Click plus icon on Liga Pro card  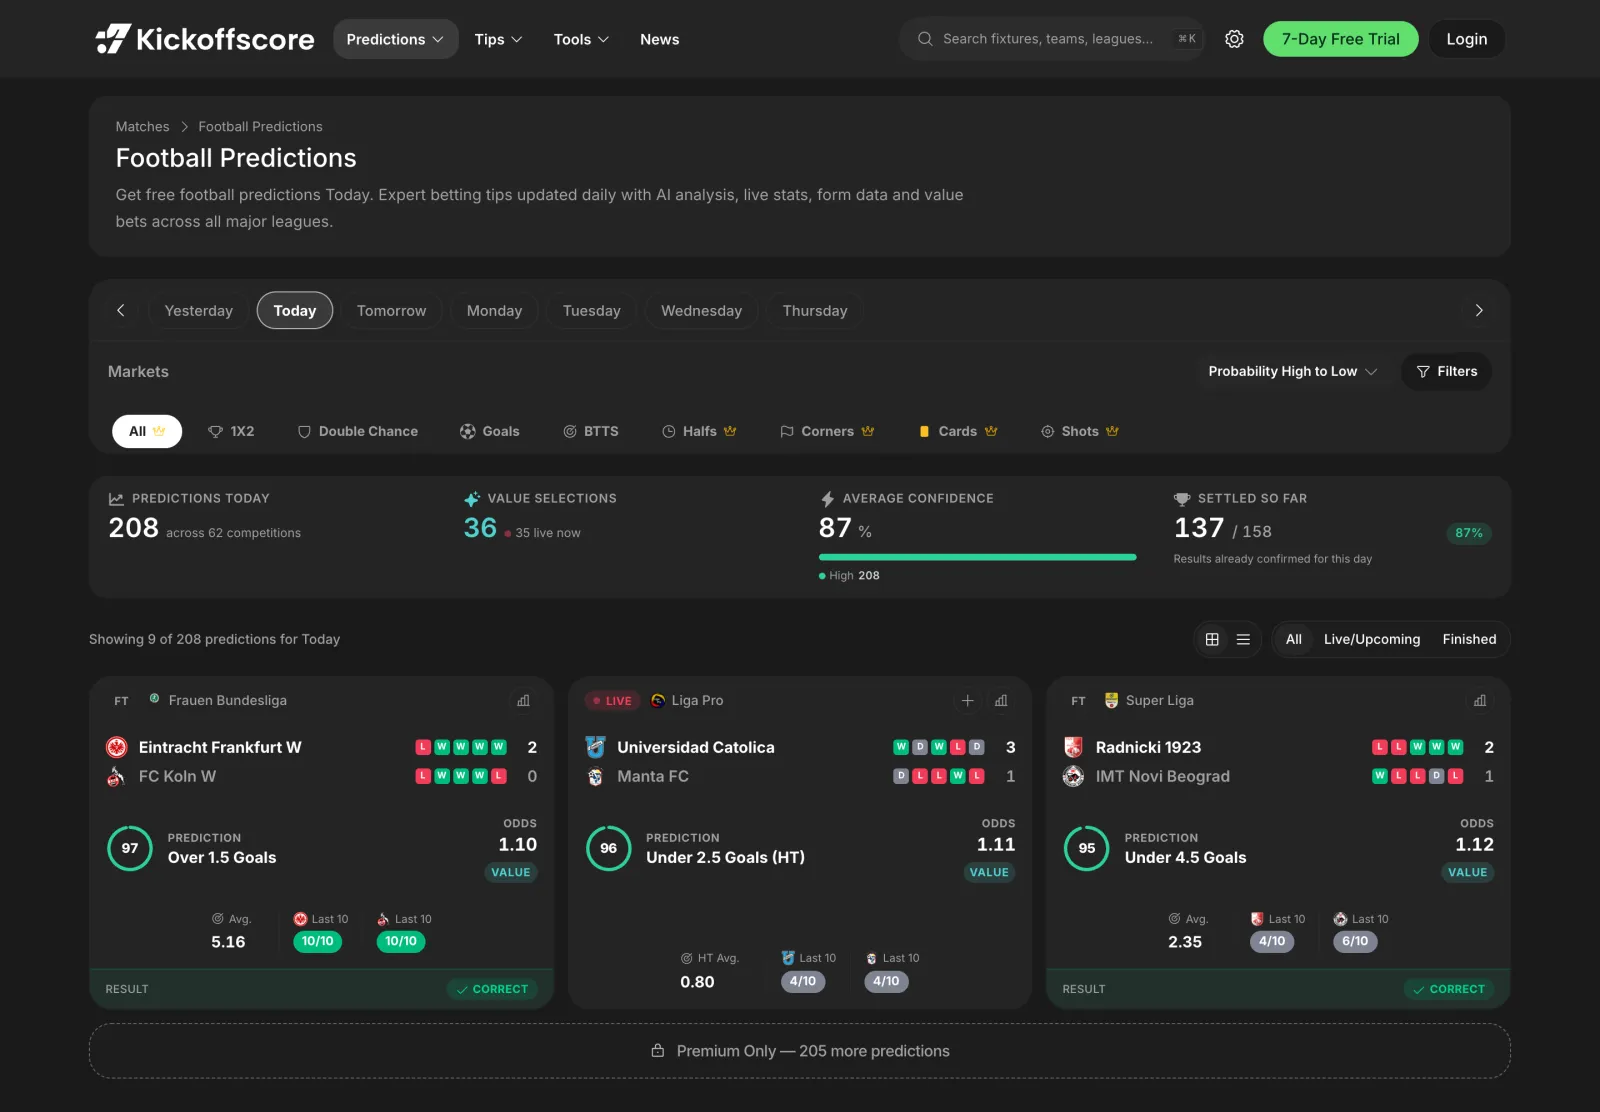click(967, 701)
